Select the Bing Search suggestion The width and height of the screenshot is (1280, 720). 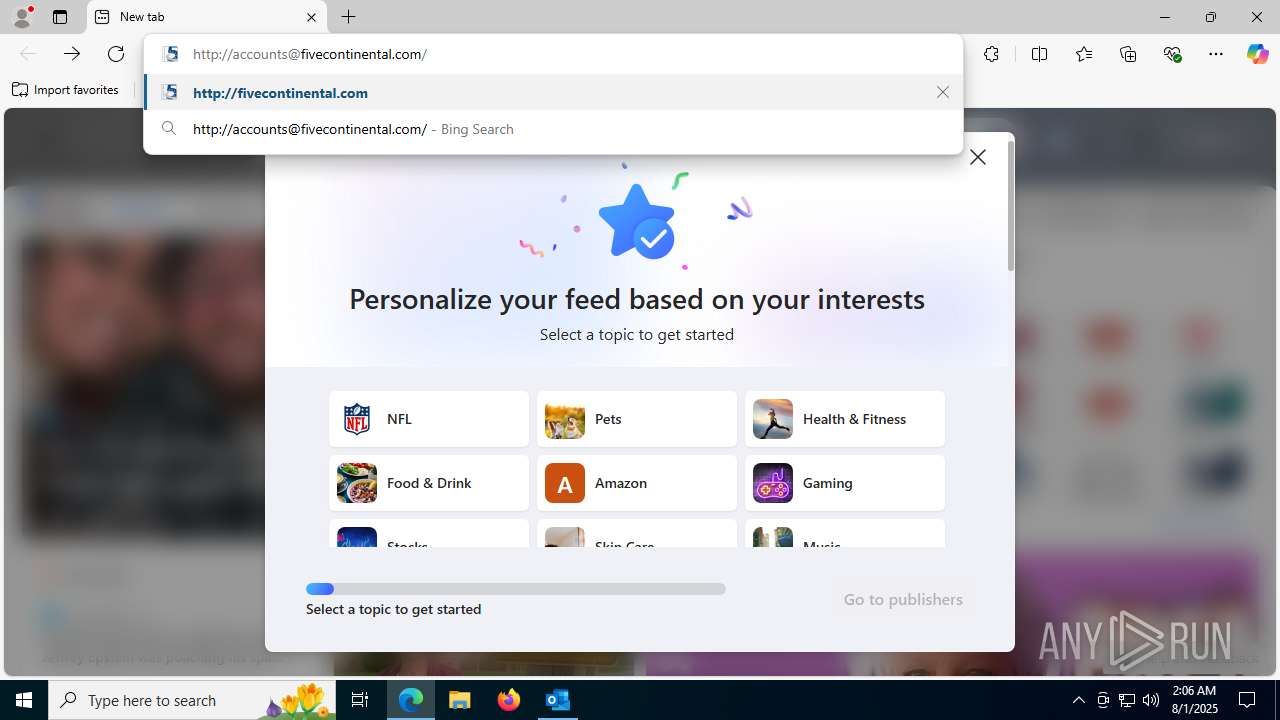[553, 129]
